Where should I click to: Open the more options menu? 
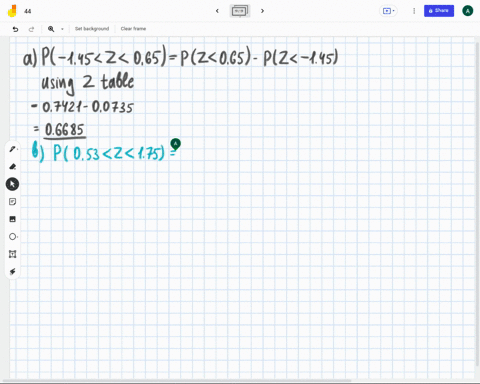coord(414,11)
